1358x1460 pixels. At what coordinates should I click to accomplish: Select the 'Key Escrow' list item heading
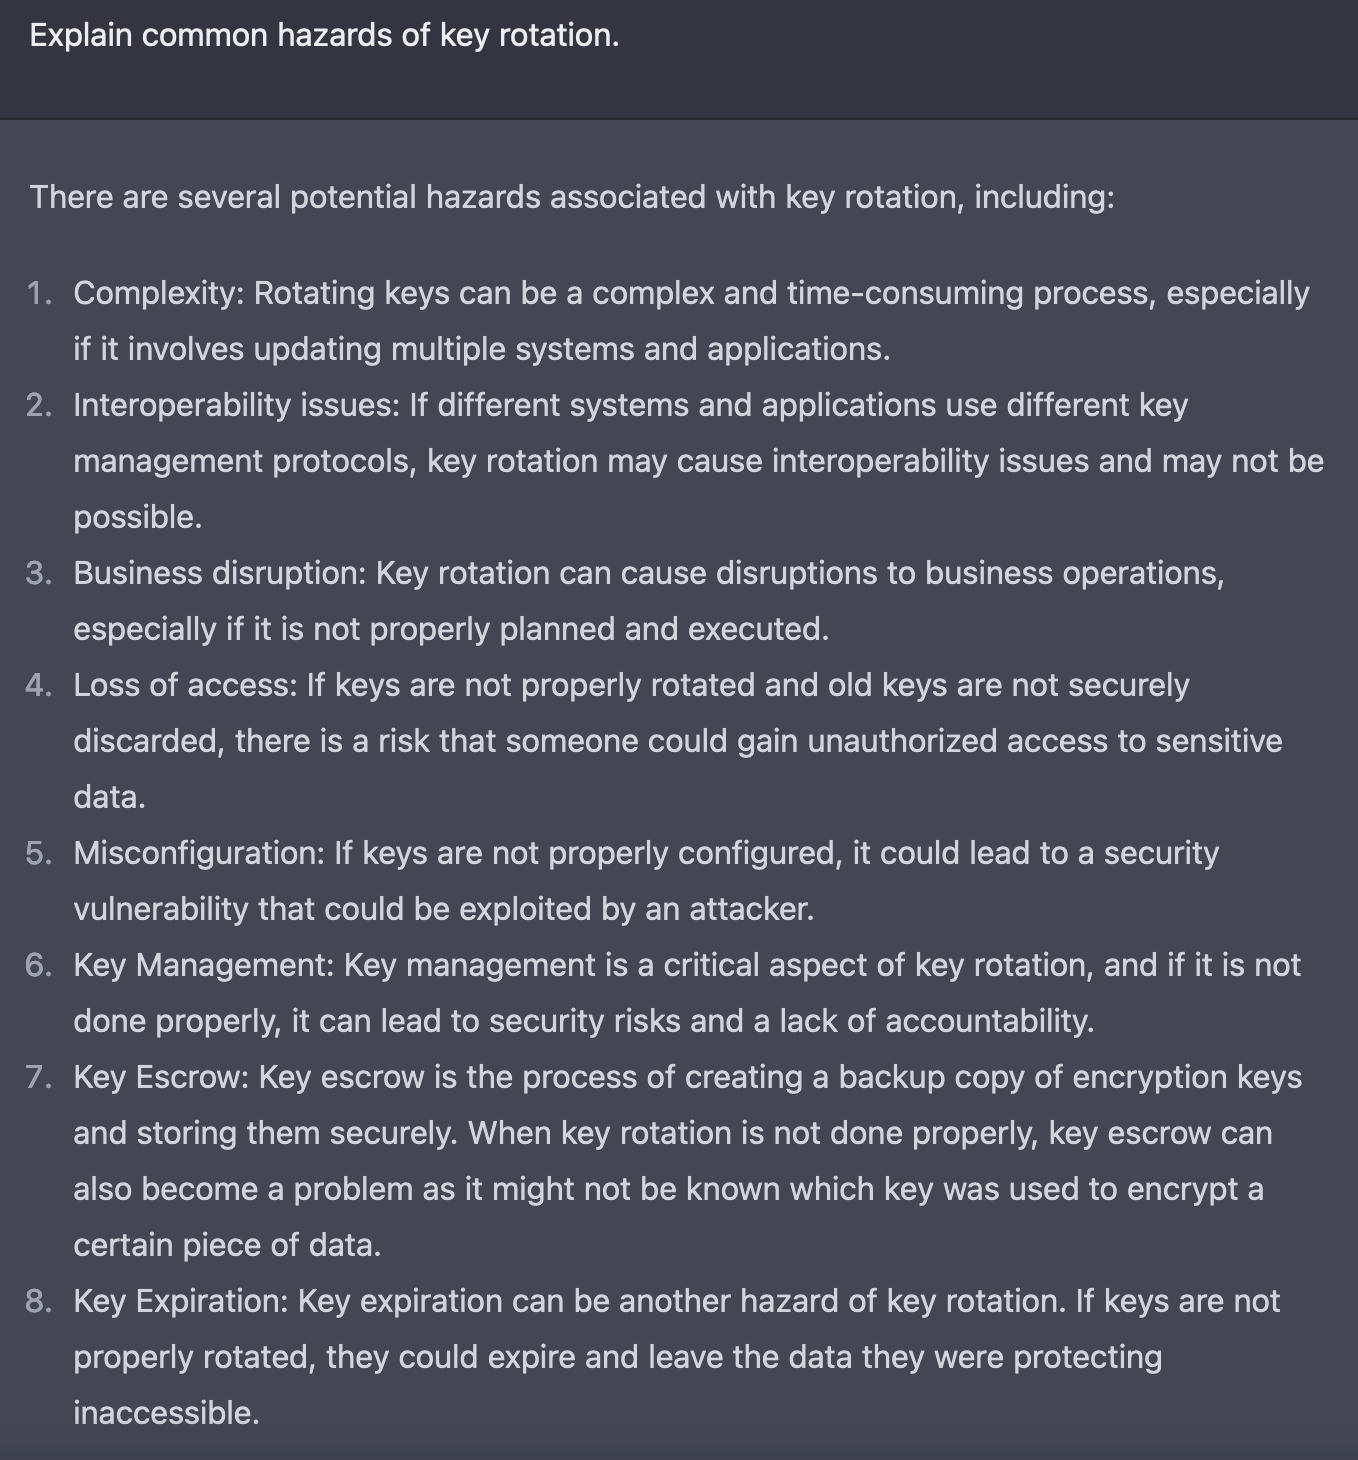pyautogui.click(x=161, y=1077)
